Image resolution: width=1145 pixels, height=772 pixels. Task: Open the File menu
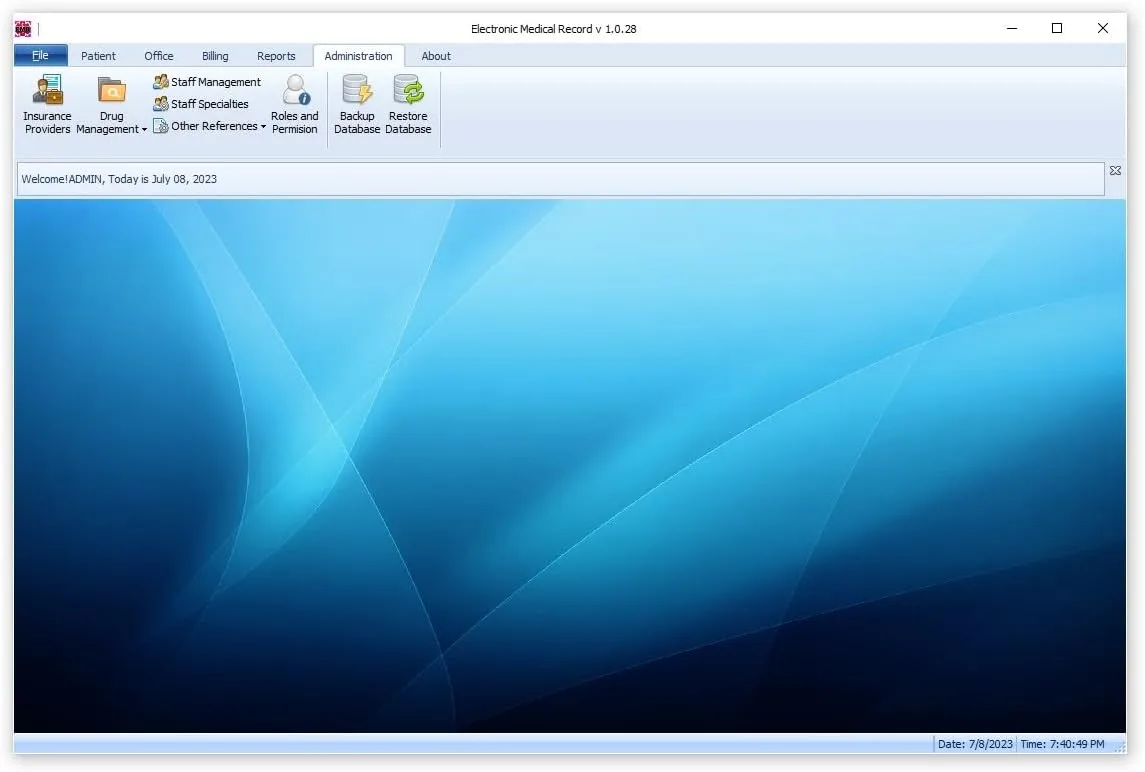[40, 55]
